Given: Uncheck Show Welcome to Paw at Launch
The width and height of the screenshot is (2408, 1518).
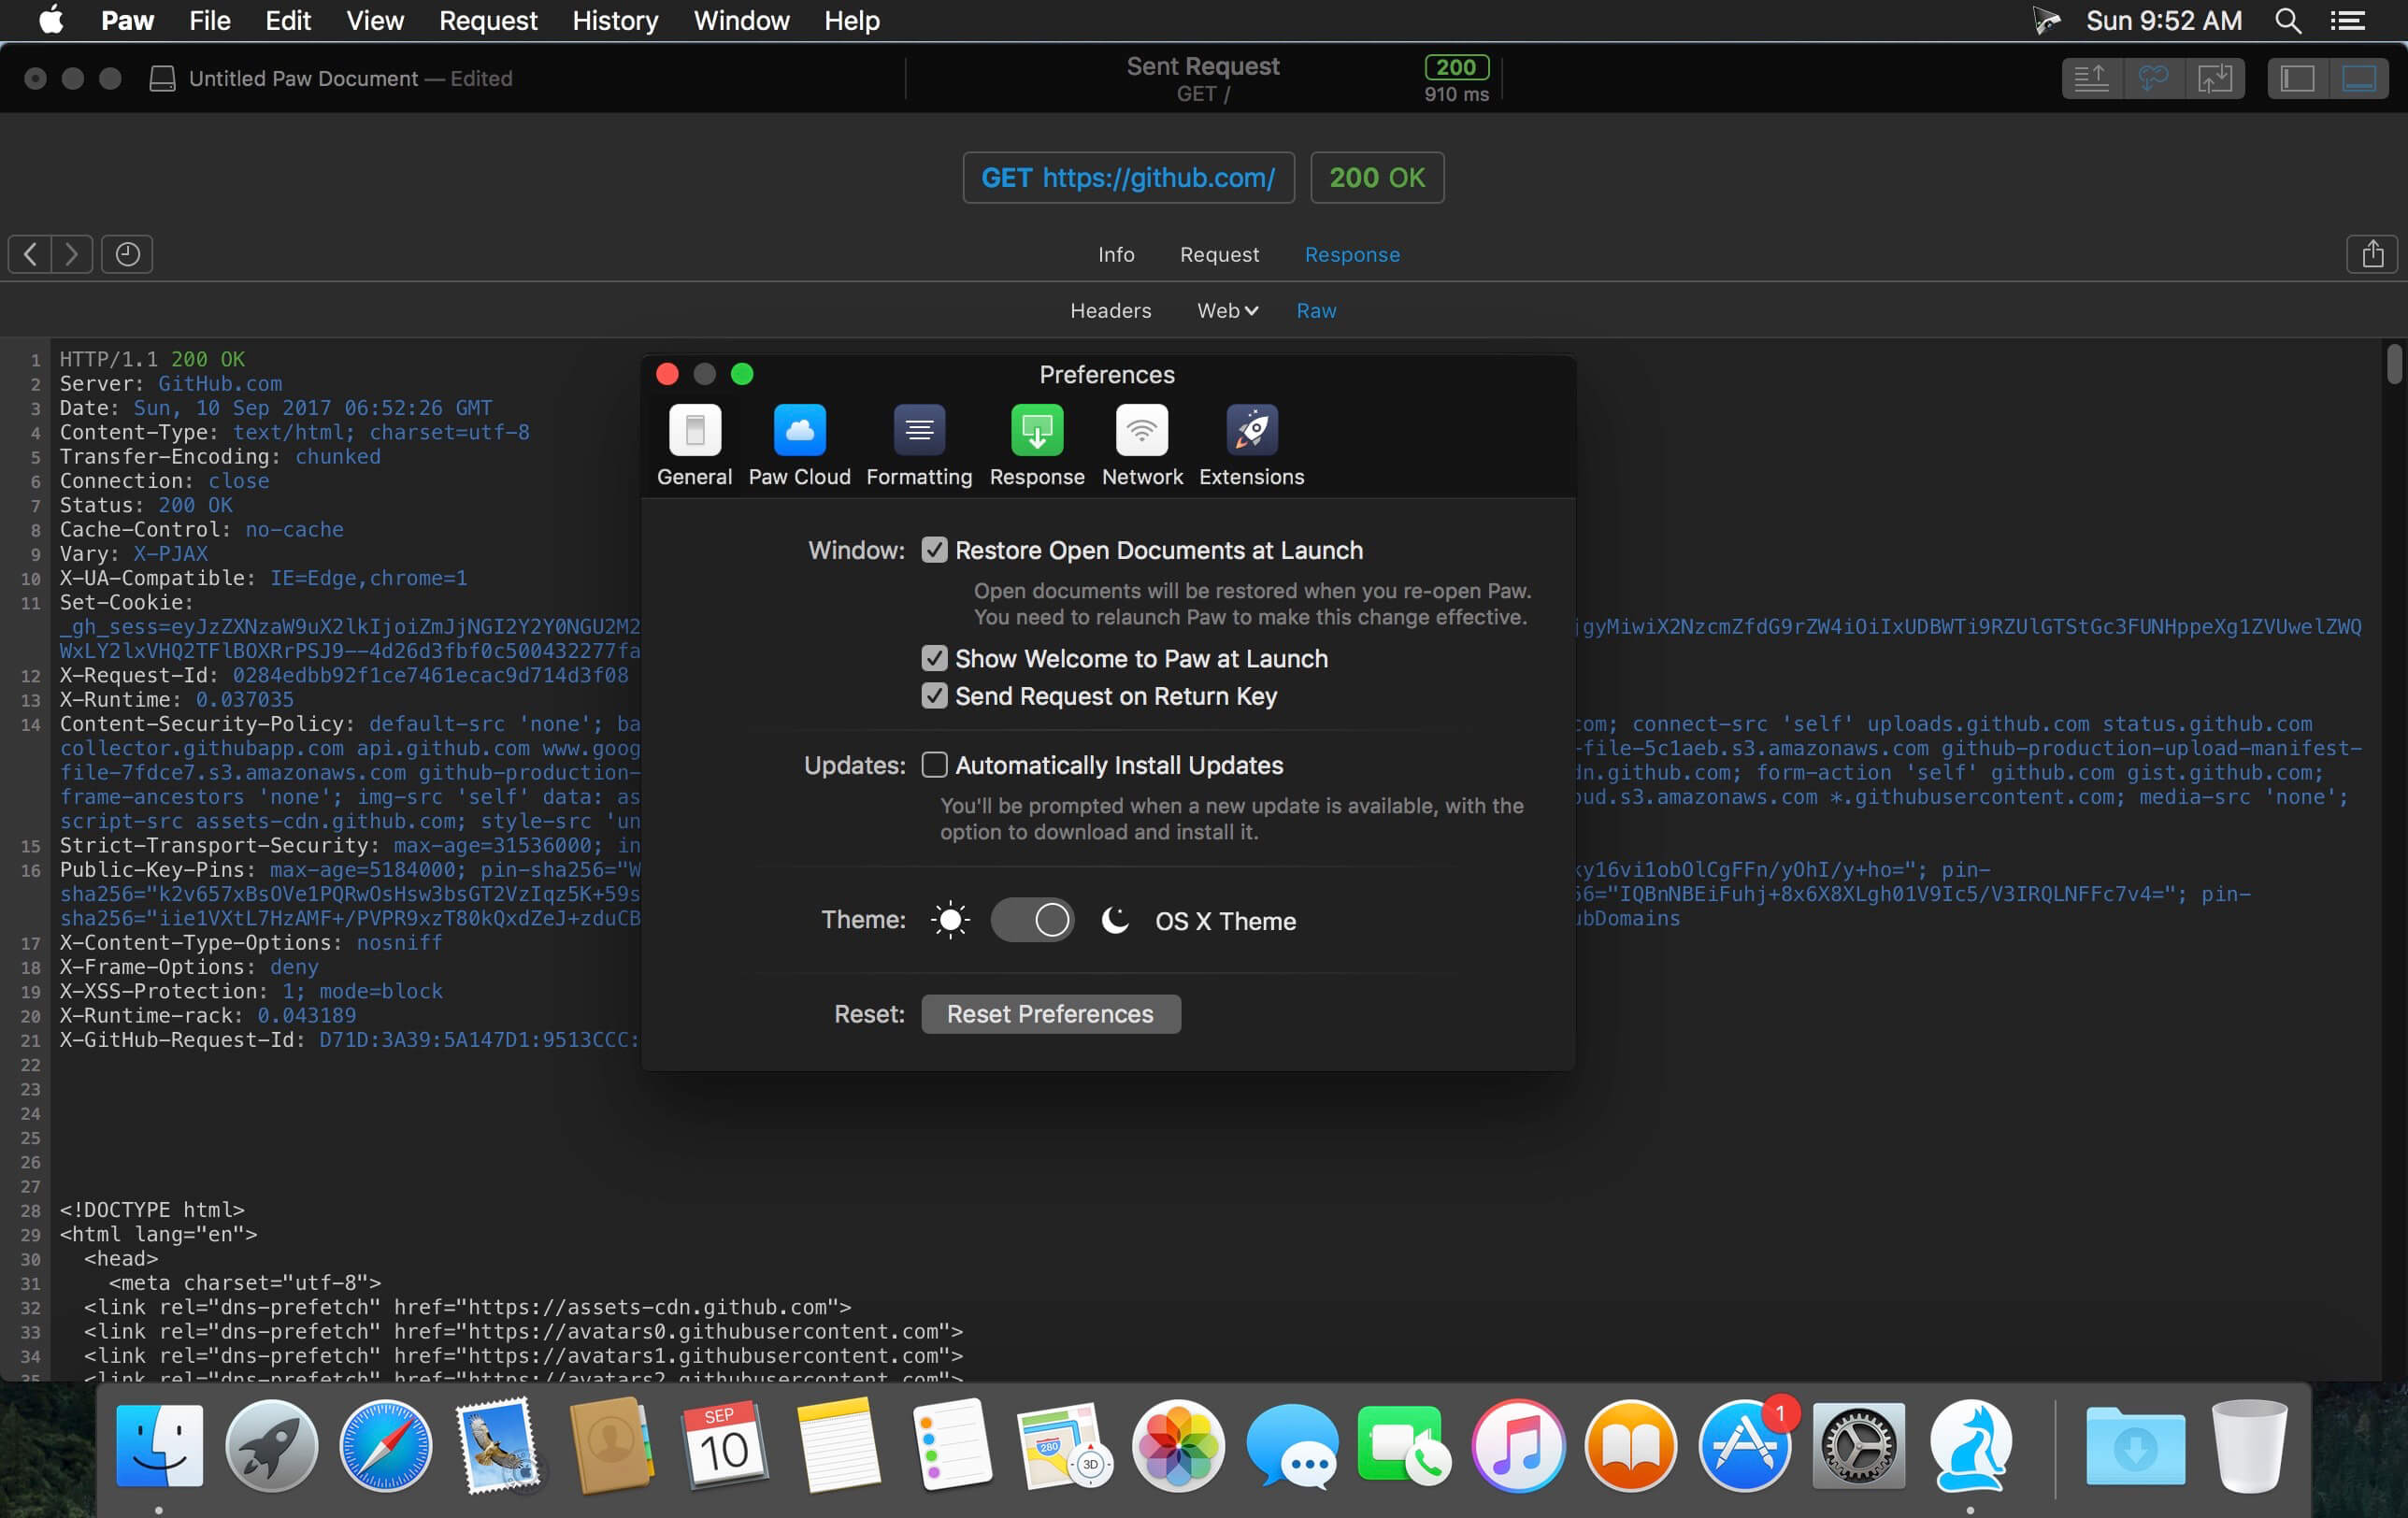Looking at the screenshot, I should 934,658.
